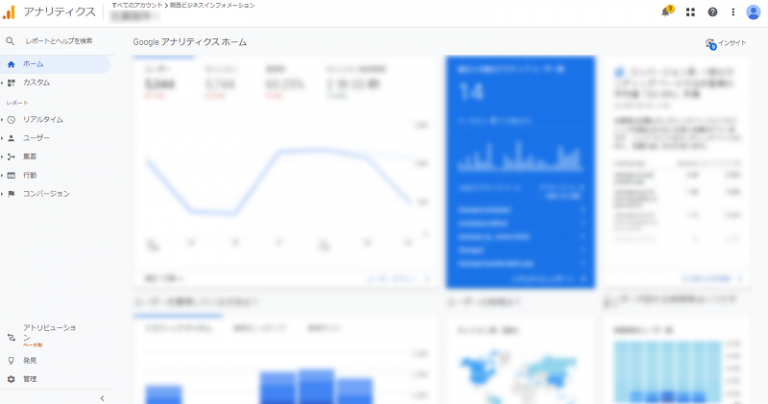Click the world map country chart
Screen dimensions: 768x404
[520, 376]
